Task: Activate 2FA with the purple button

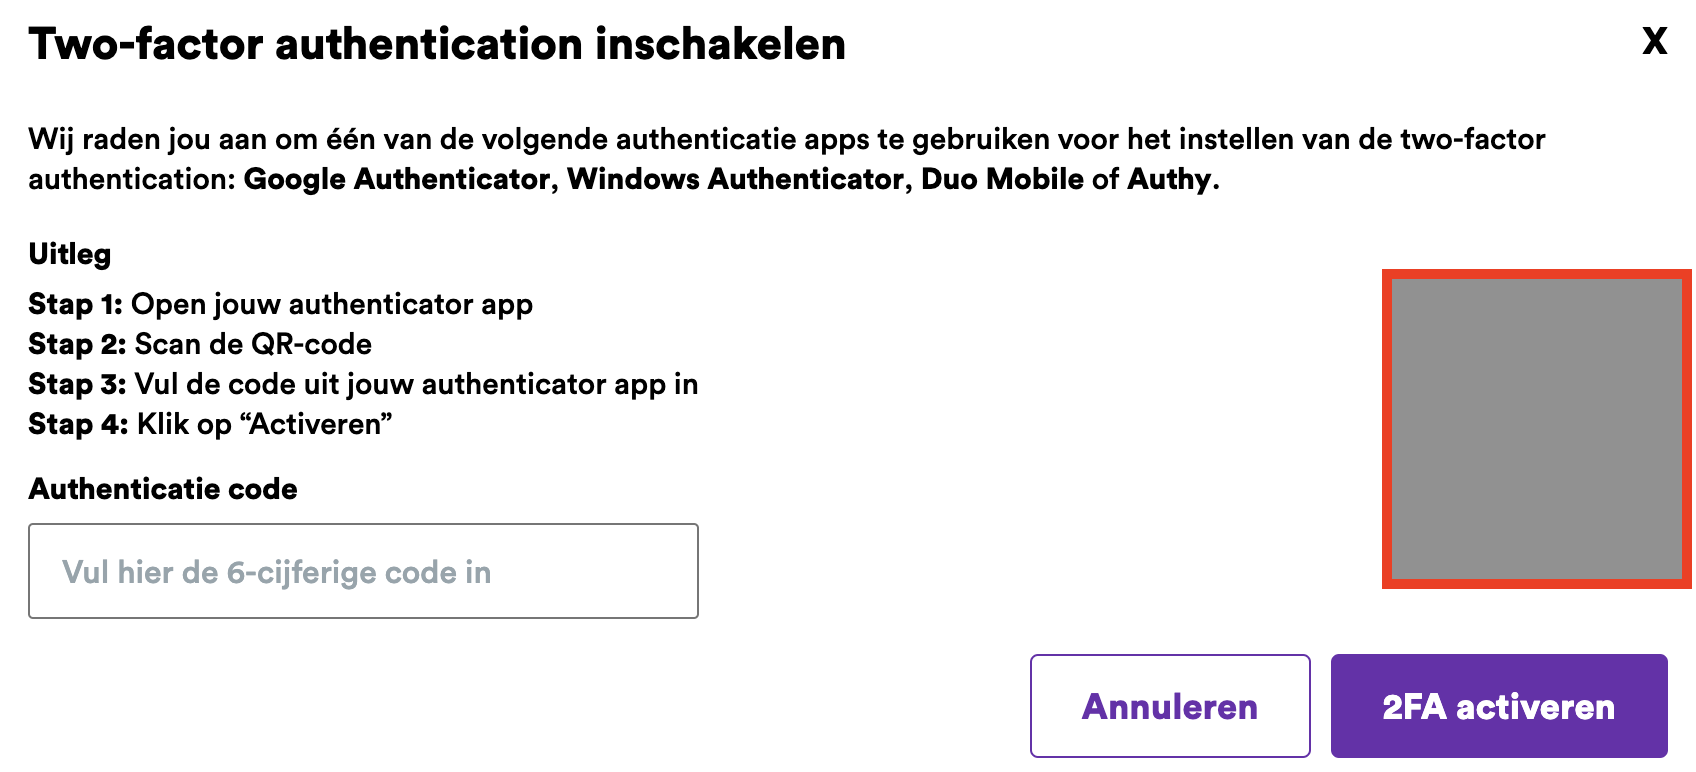Action: (1498, 706)
